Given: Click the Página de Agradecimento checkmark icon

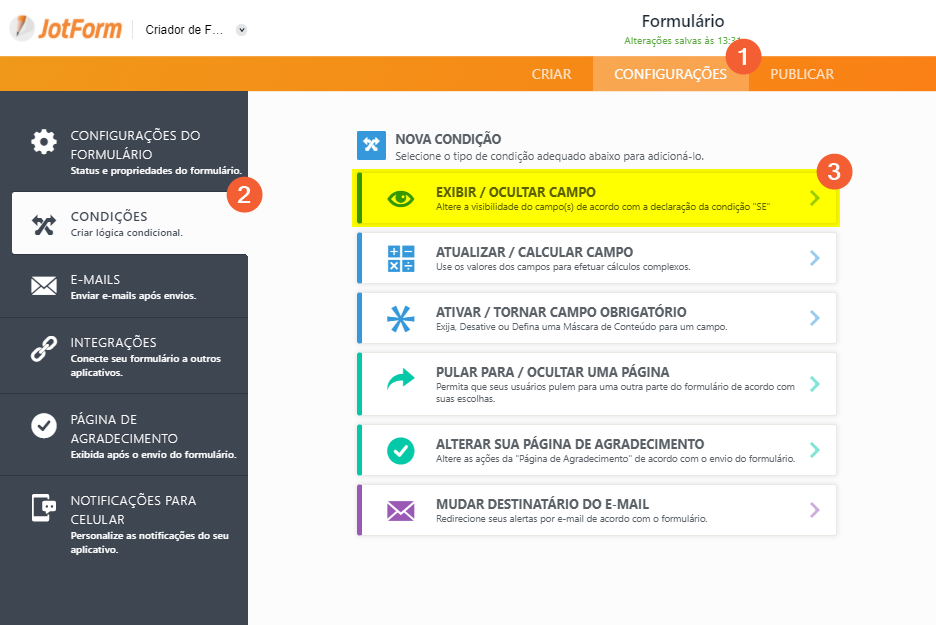Looking at the screenshot, I should [44, 426].
